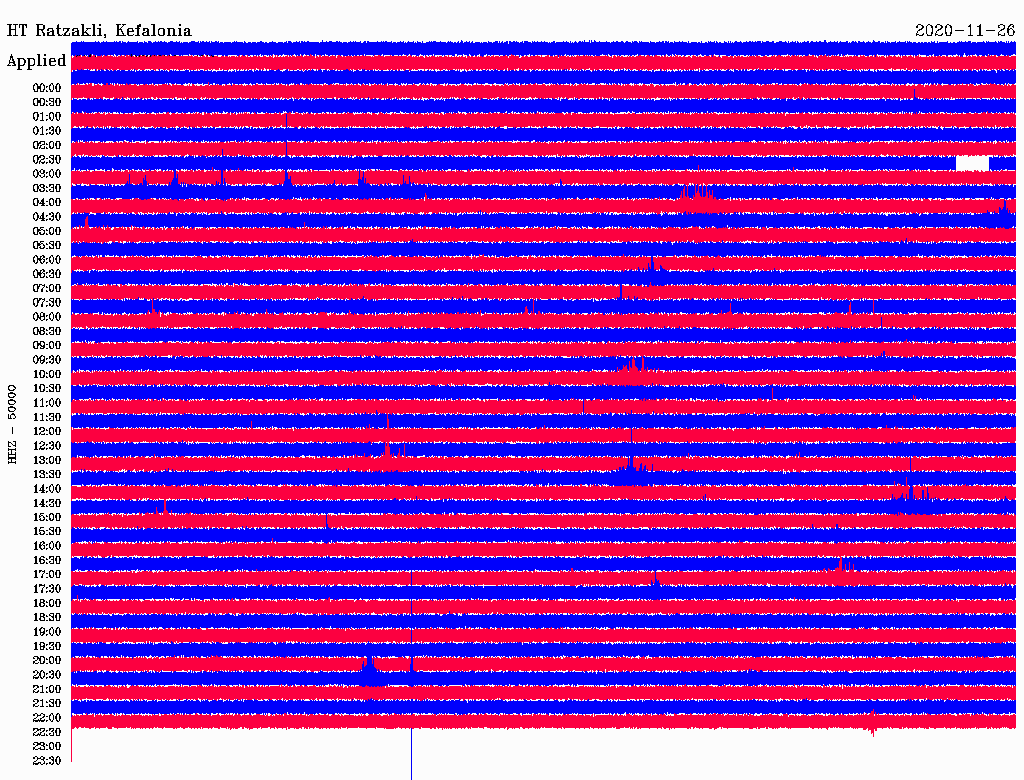Select the 04:00 time label
This screenshot has width=1024, height=780.
[x=47, y=203]
